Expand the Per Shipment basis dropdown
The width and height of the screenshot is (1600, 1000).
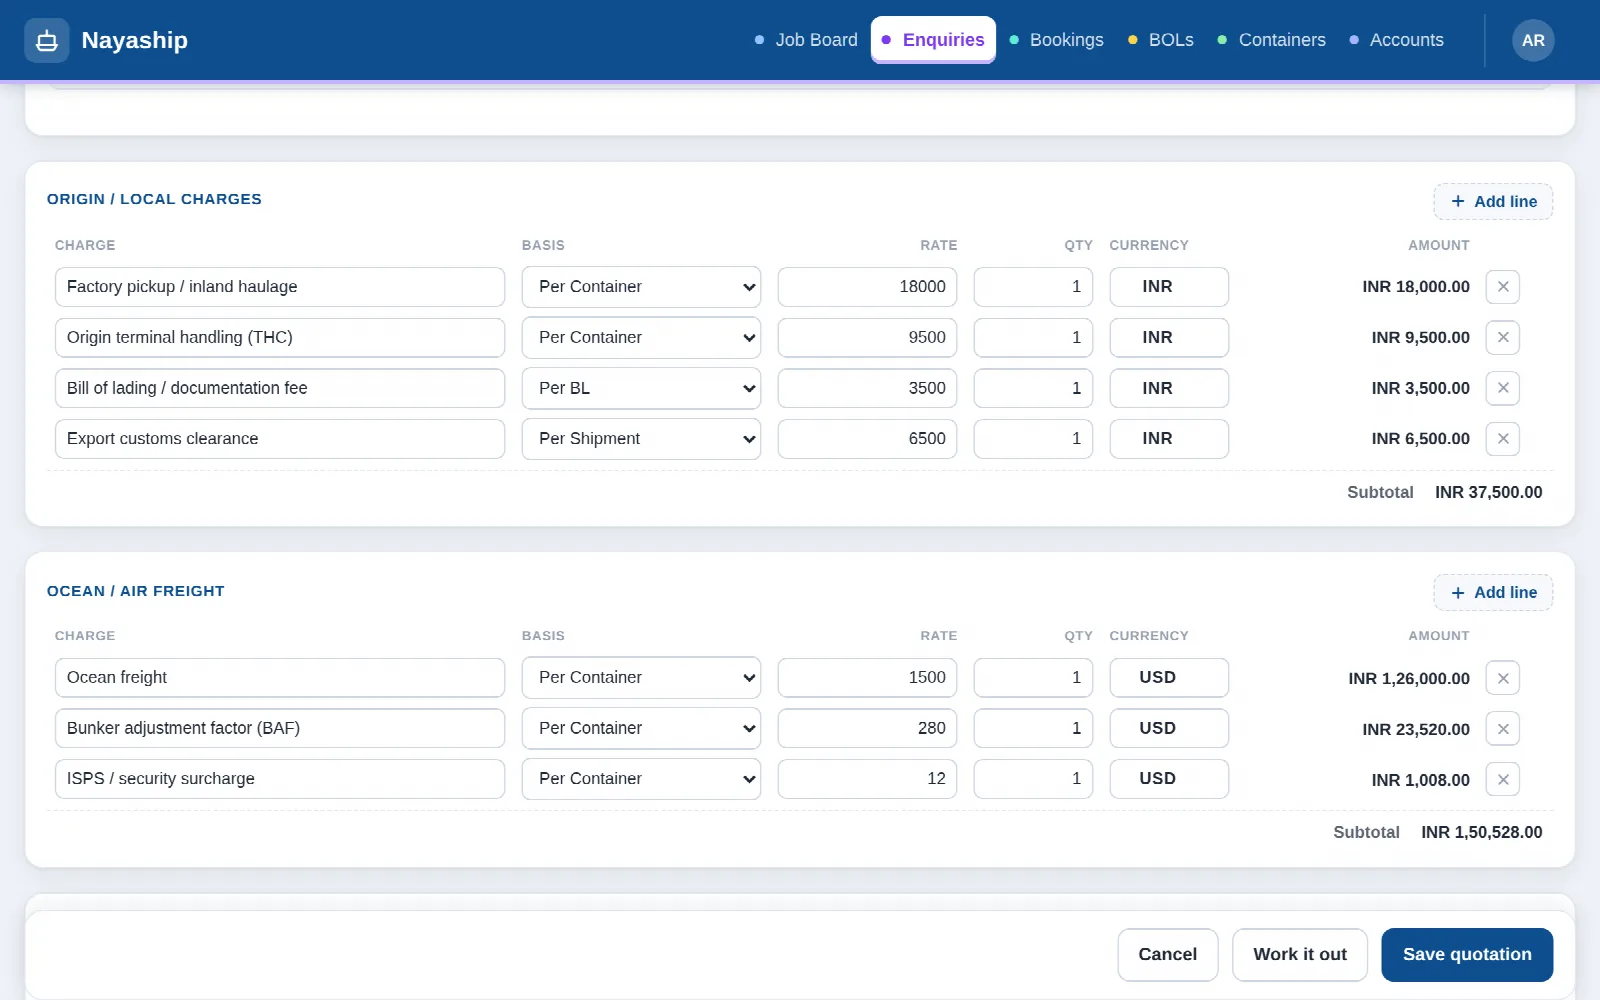[x=641, y=439]
